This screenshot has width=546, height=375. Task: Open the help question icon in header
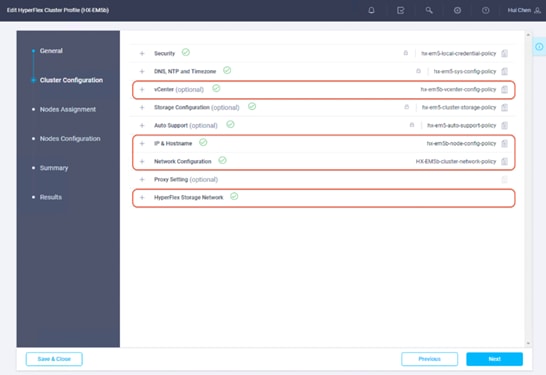click(485, 10)
